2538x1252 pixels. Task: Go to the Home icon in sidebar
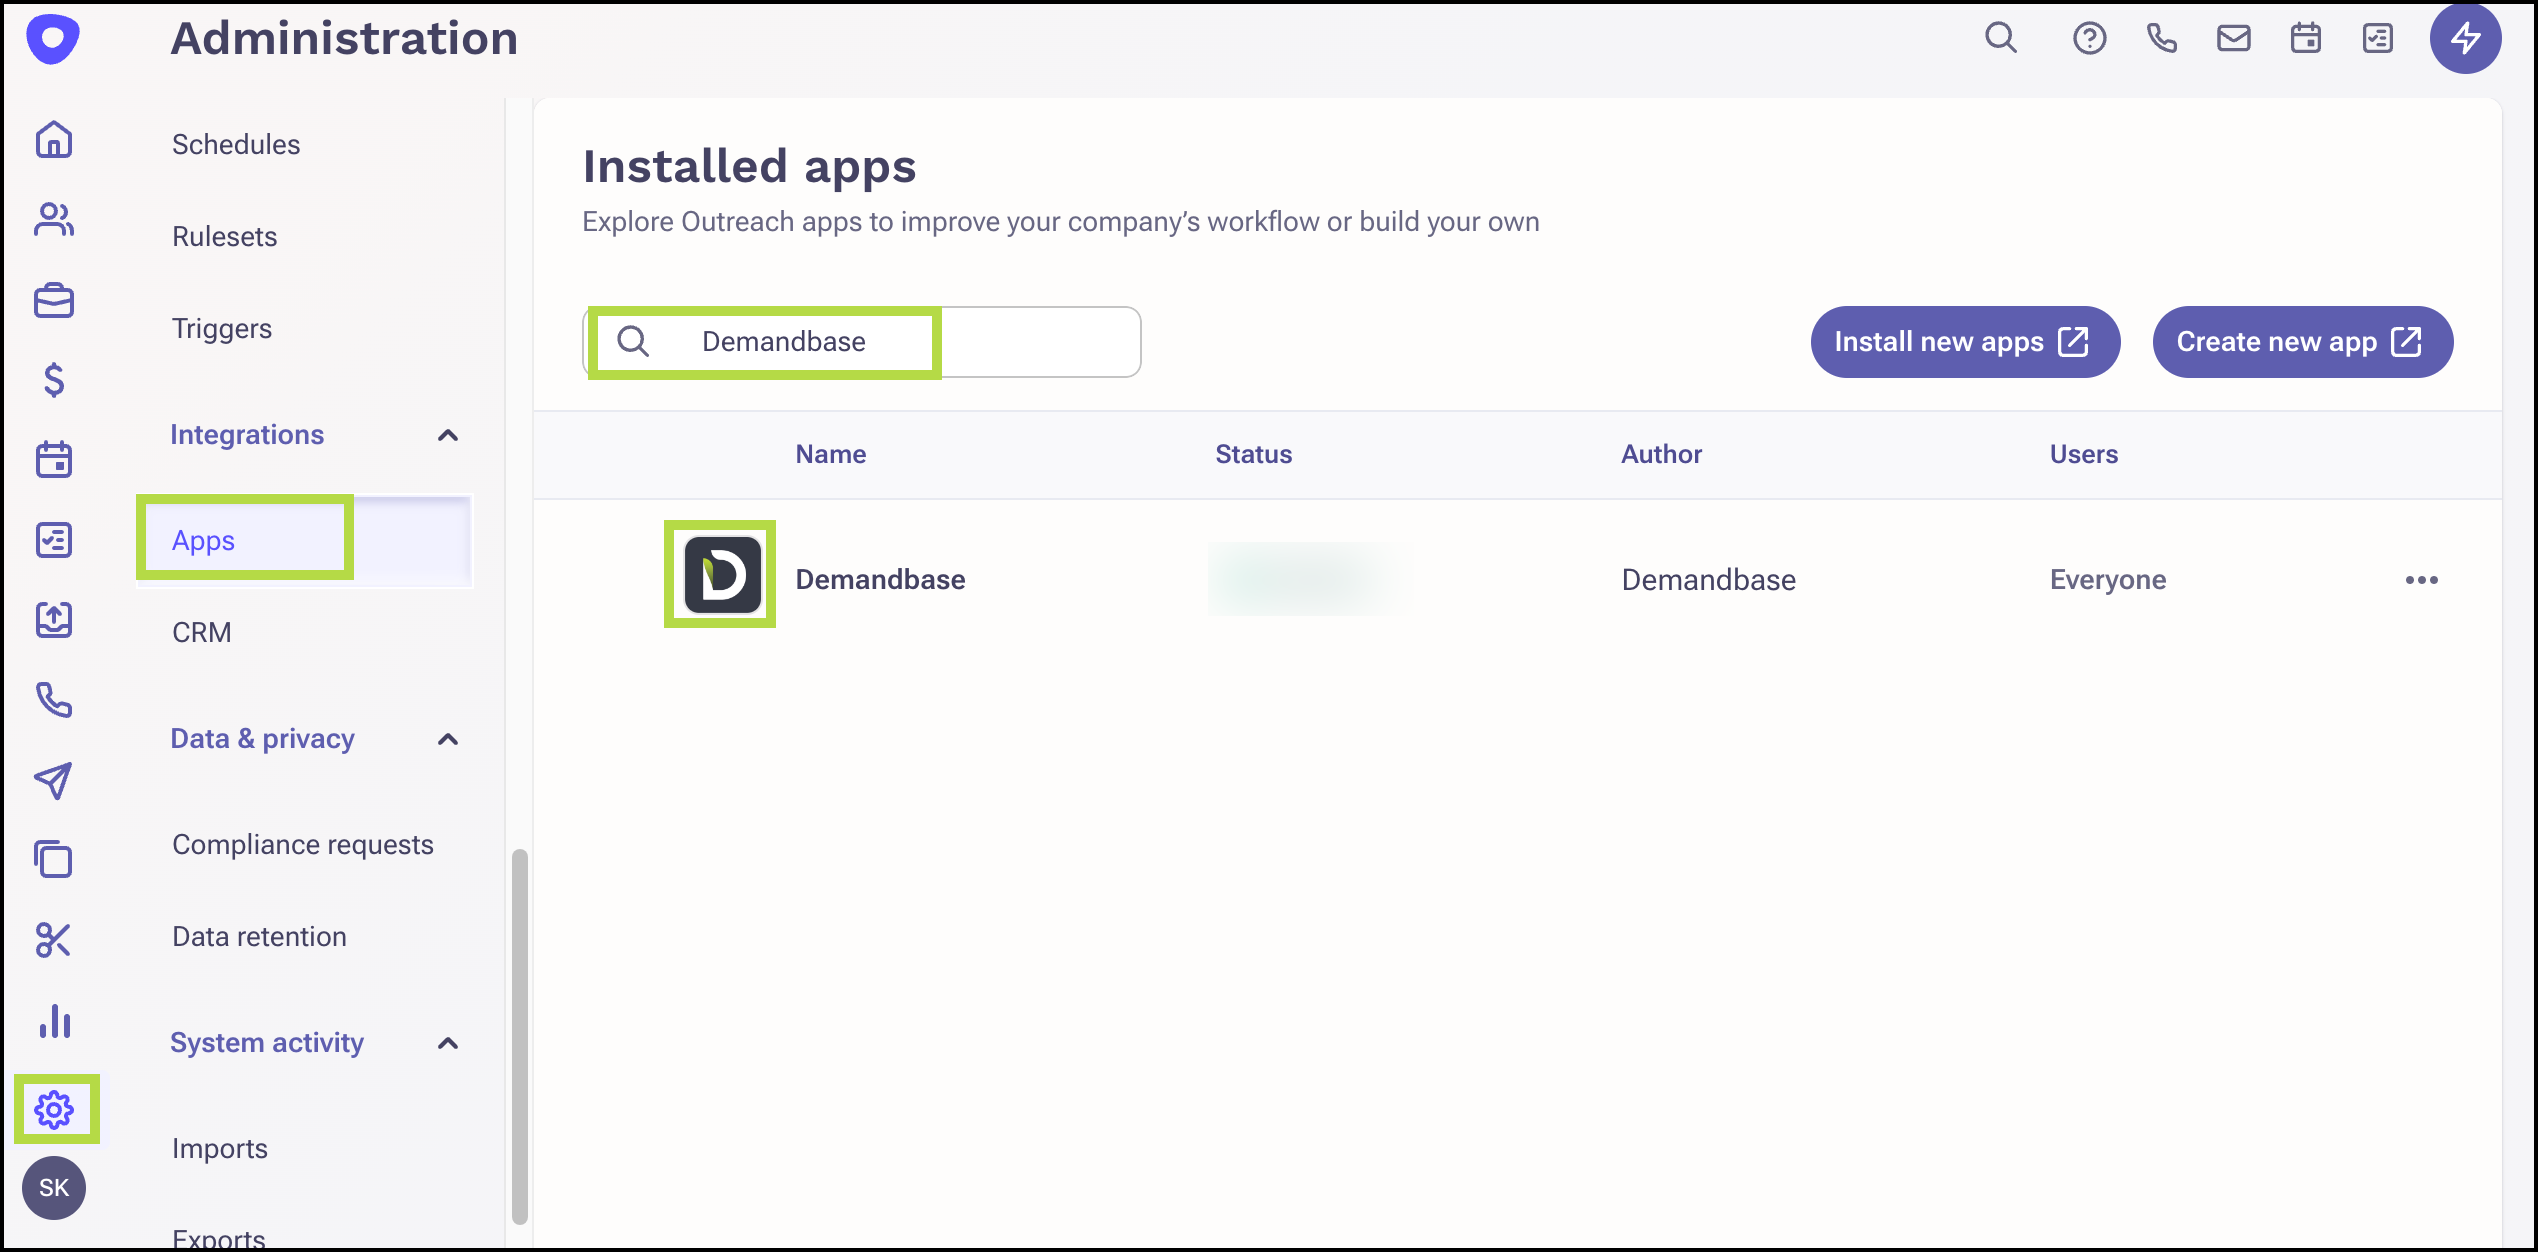[54, 139]
